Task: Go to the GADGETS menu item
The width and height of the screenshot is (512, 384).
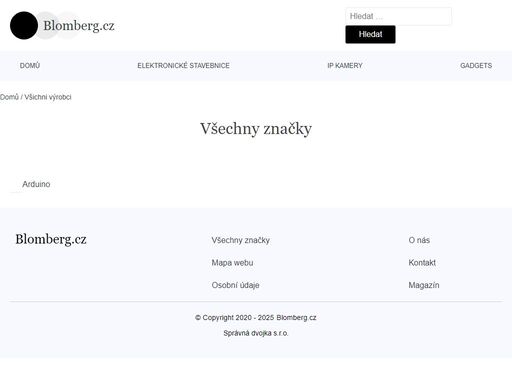Action: [476, 66]
